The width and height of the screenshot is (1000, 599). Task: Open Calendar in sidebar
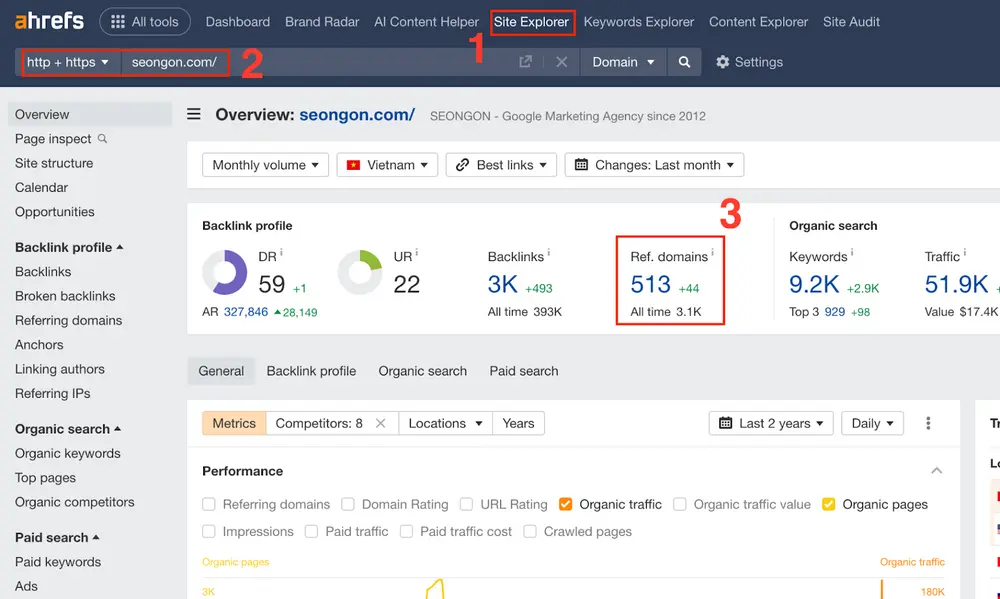[41, 187]
